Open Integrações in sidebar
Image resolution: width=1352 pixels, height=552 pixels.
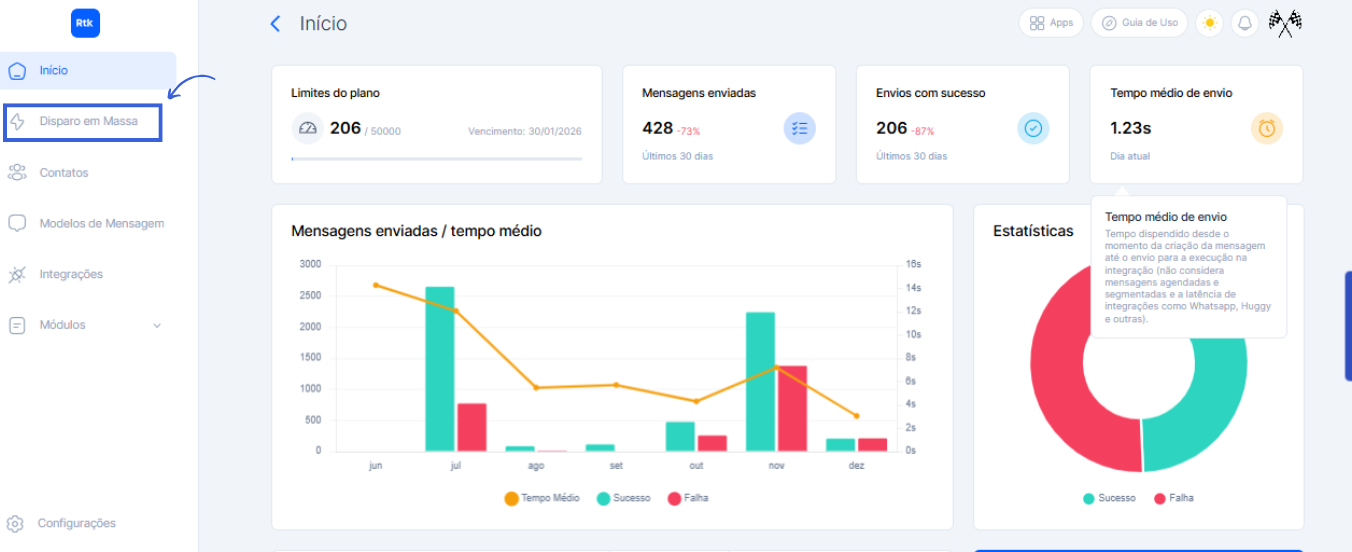tap(71, 274)
